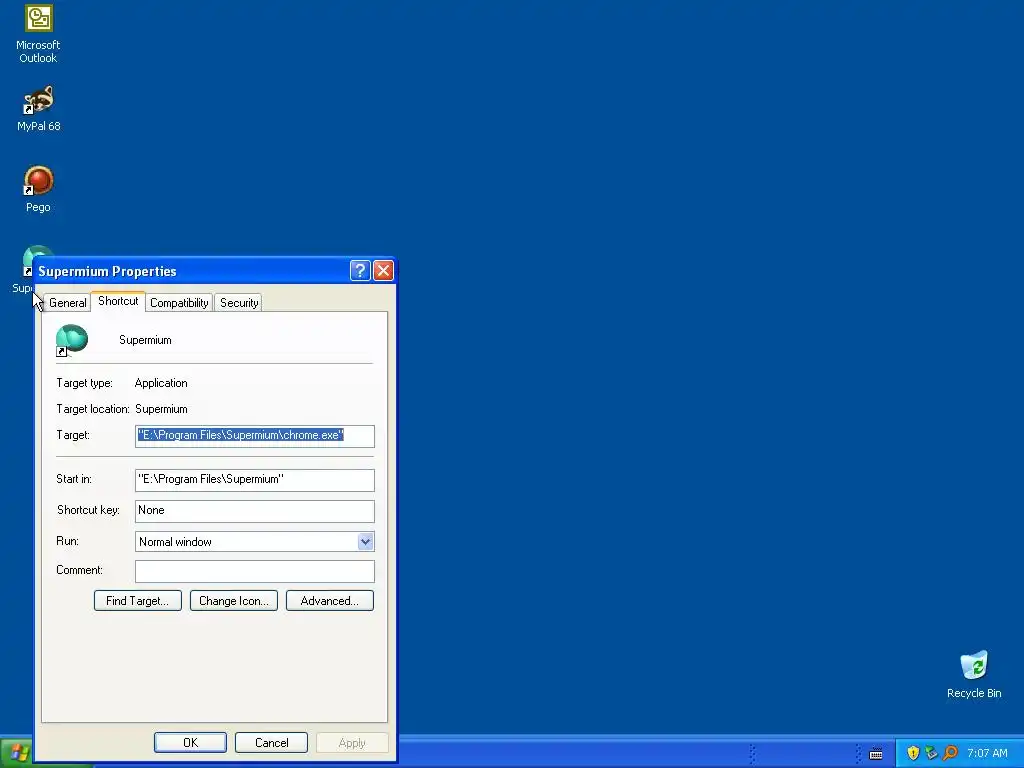Click the Start in input field
Viewport: 1024px width, 768px height.
coord(255,480)
